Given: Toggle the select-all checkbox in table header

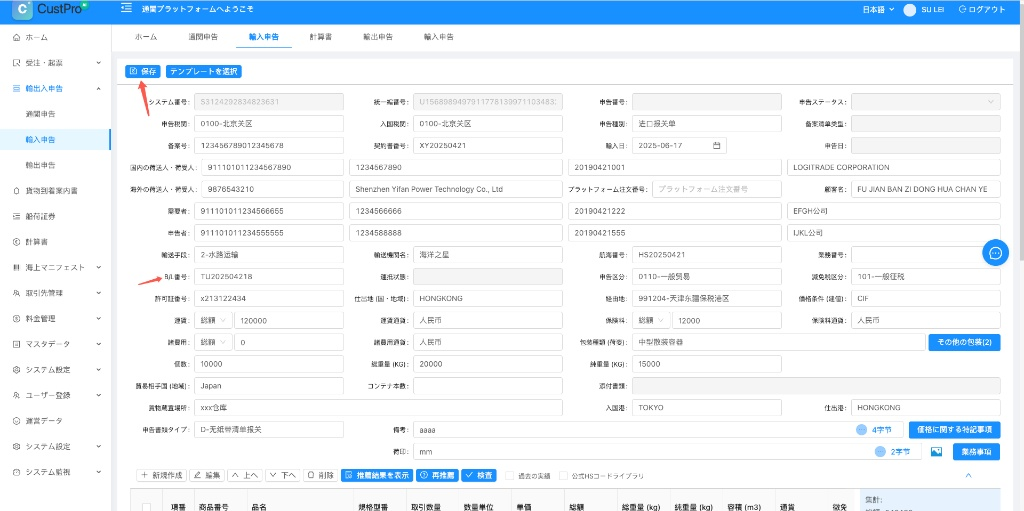Looking at the screenshot, I should (146, 506).
